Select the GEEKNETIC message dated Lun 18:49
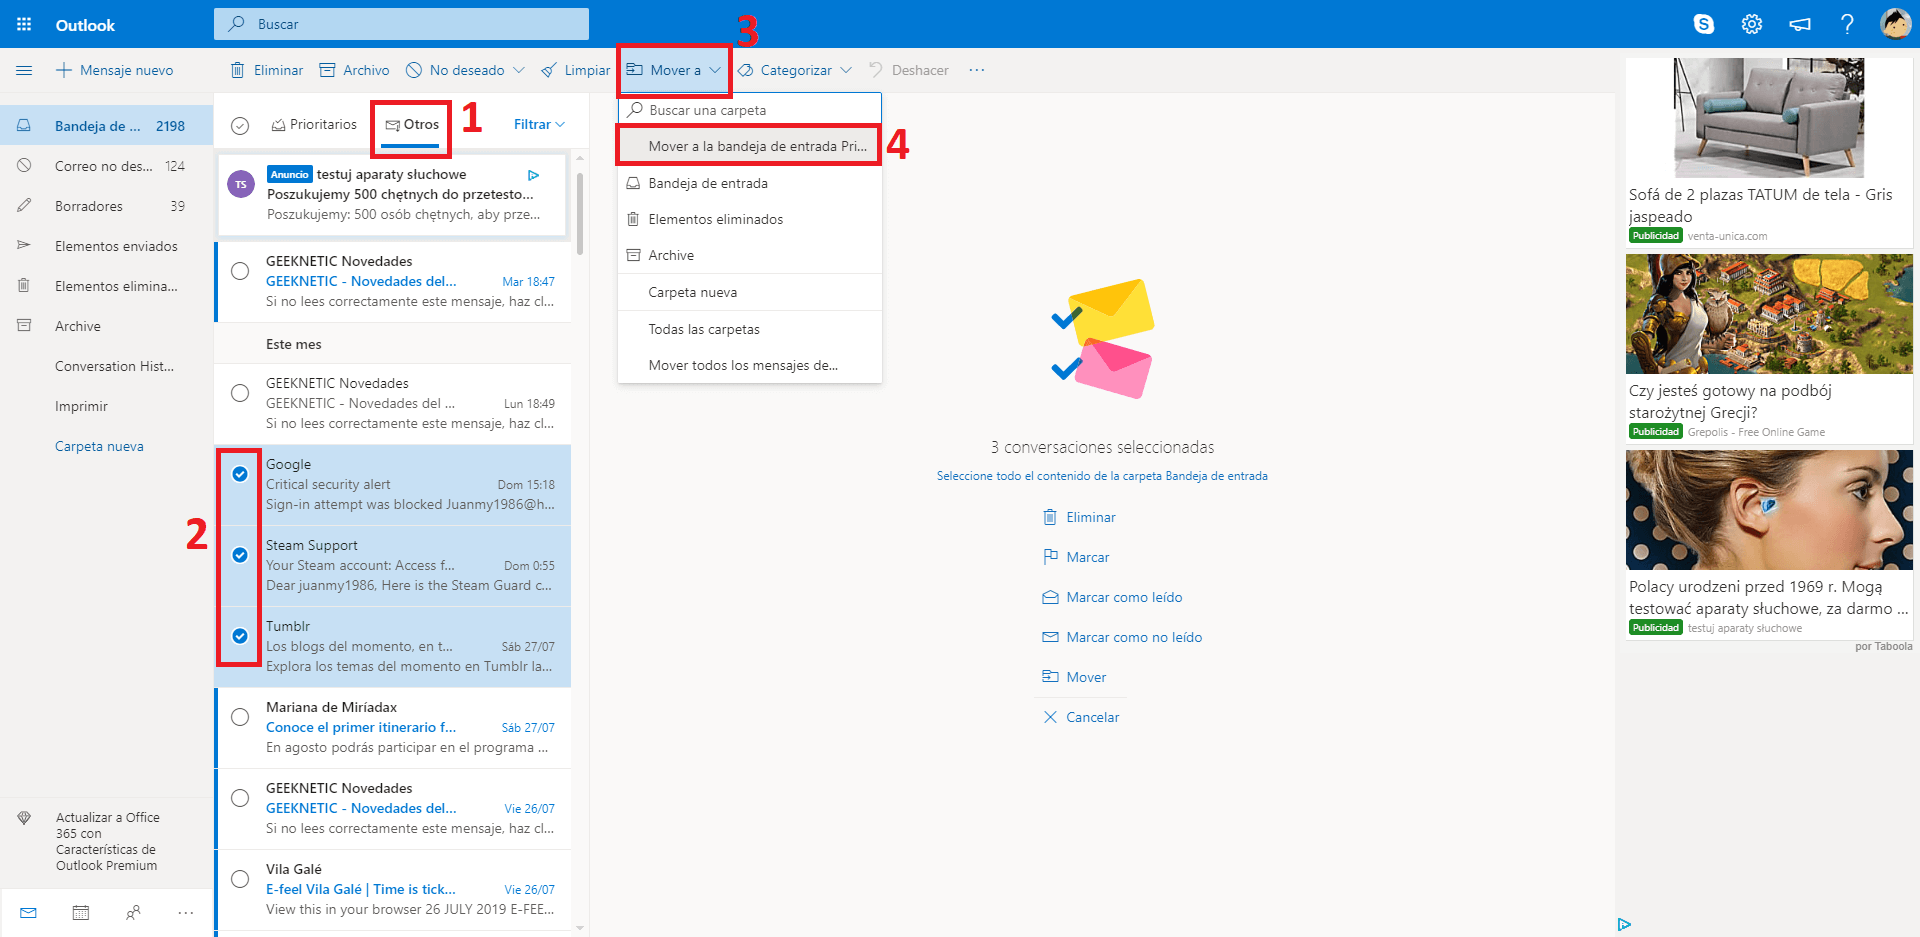The image size is (1920, 937). (x=240, y=393)
